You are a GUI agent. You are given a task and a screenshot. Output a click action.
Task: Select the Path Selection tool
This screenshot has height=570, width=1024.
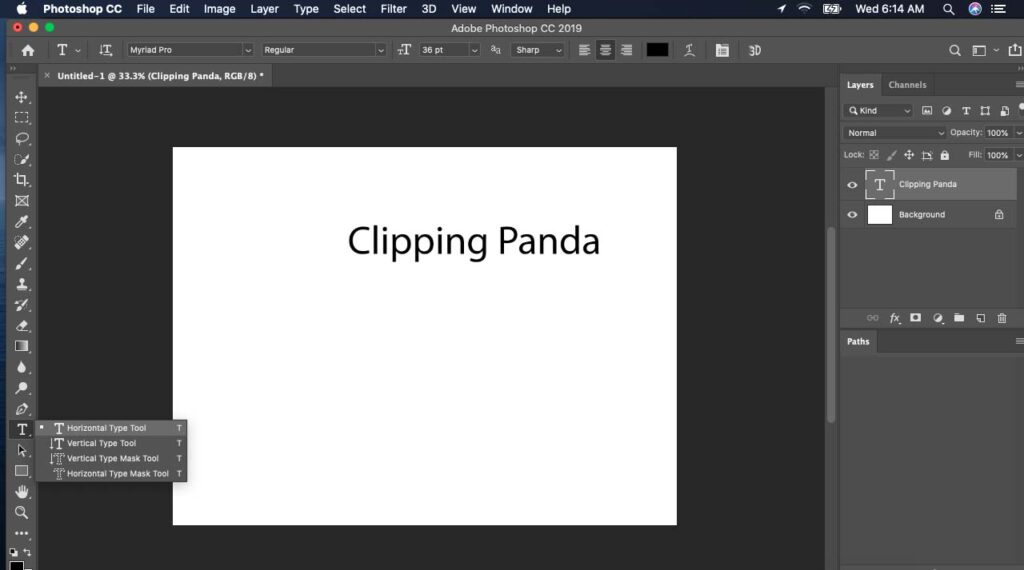coord(22,451)
